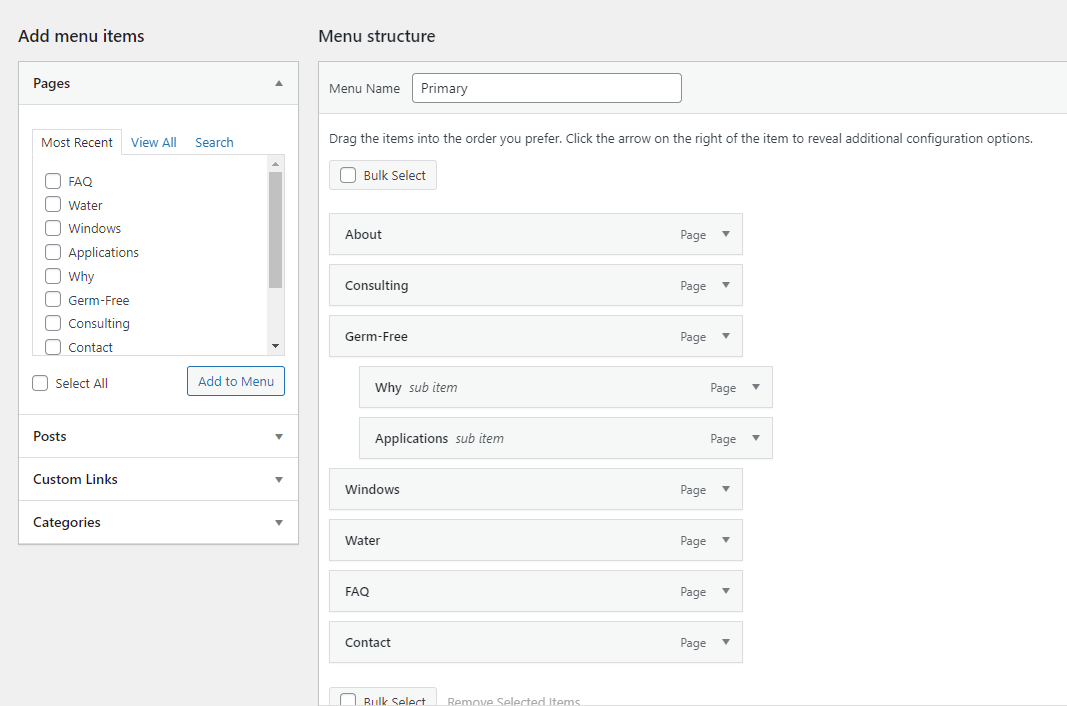Check the FAQ page checkbox
Viewport: 1067px width, 706px height.
point(52,181)
